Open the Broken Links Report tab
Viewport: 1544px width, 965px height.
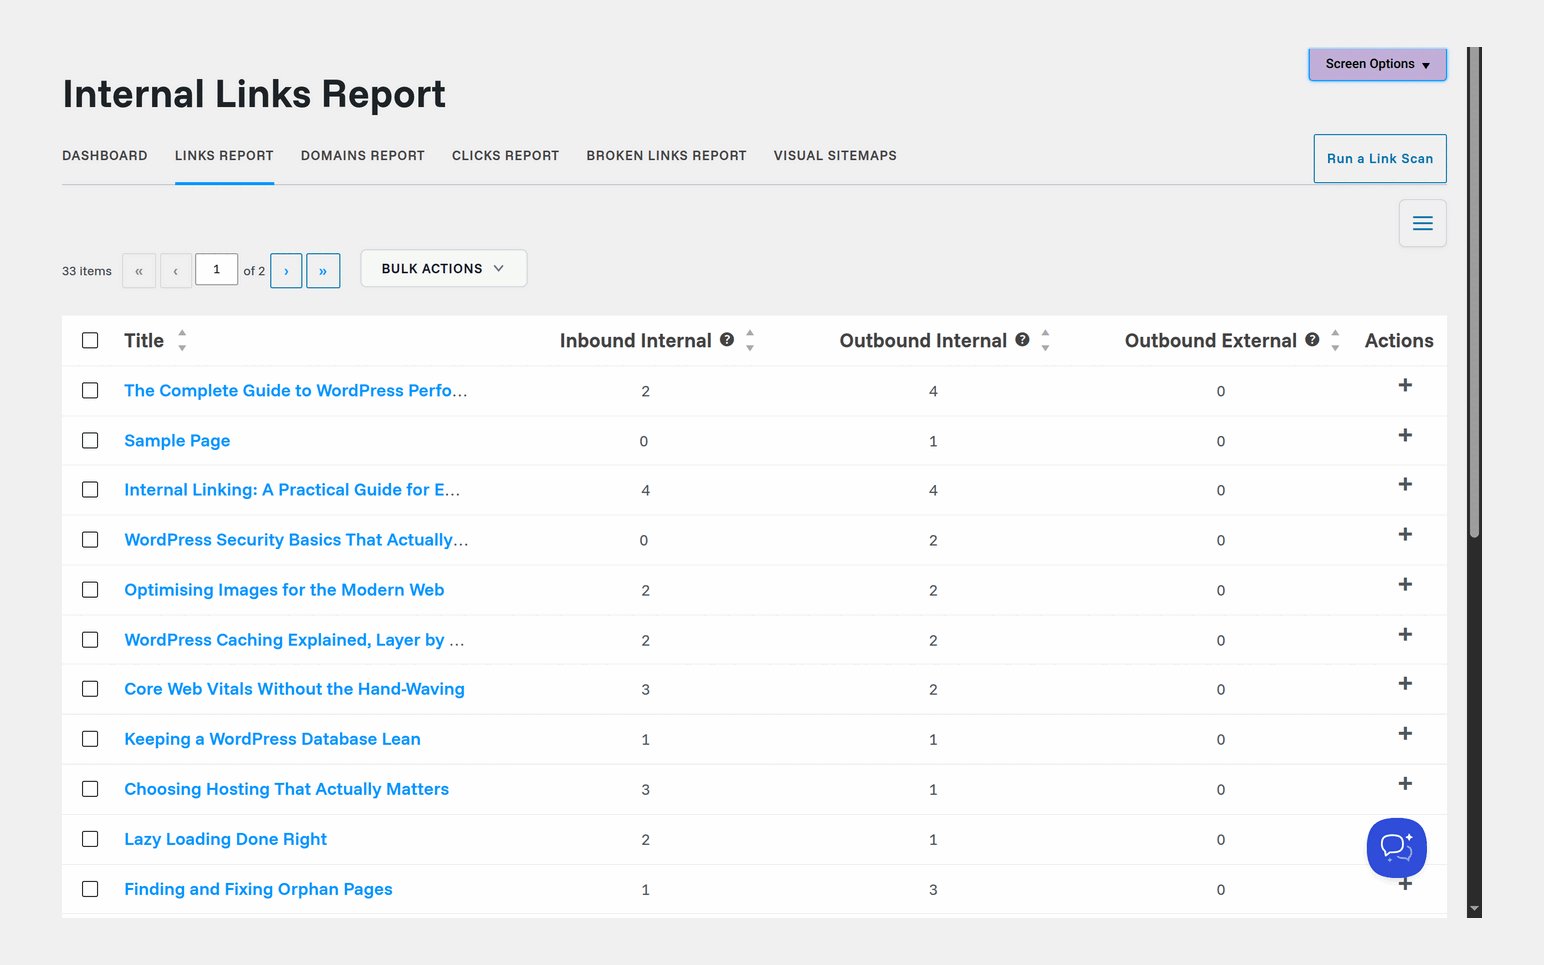pyautogui.click(x=666, y=156)
